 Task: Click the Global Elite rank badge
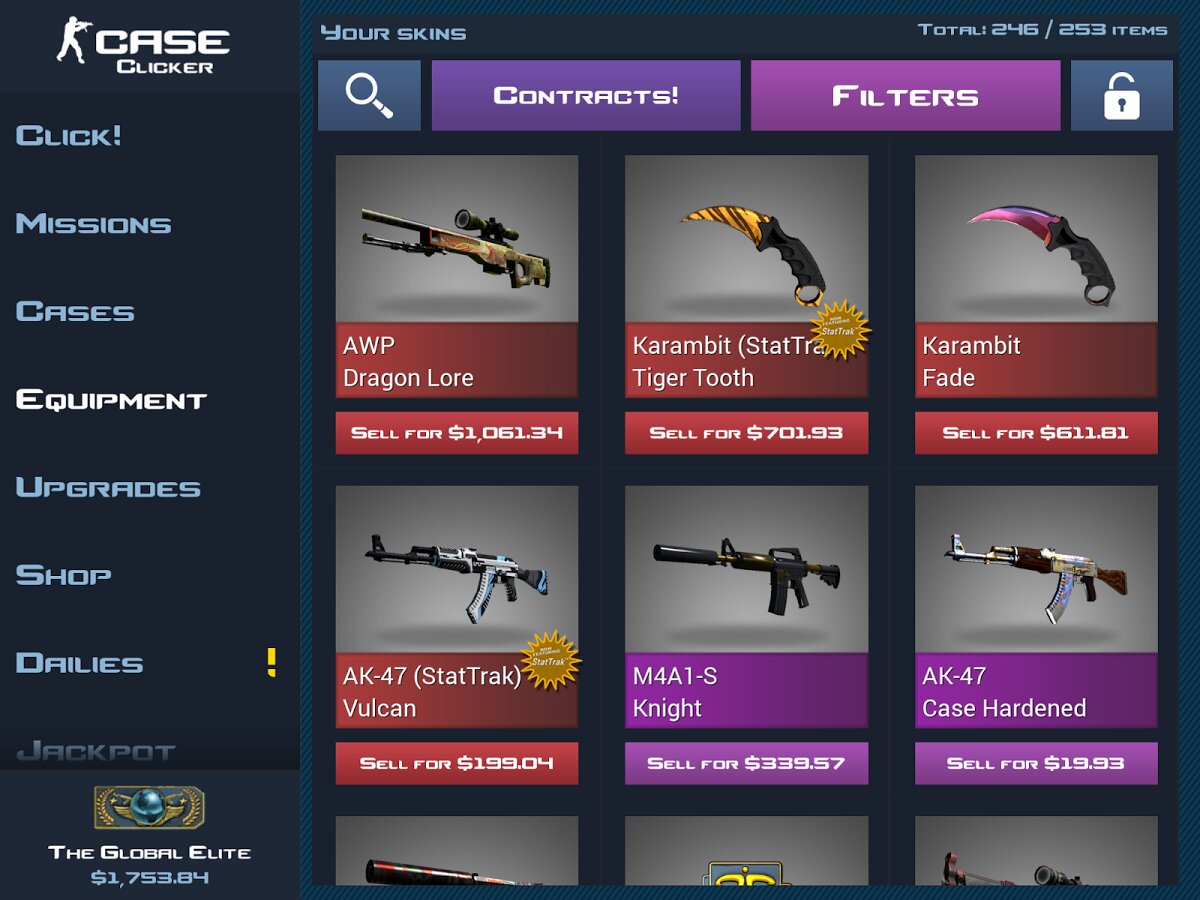click(x=149, y=808)
